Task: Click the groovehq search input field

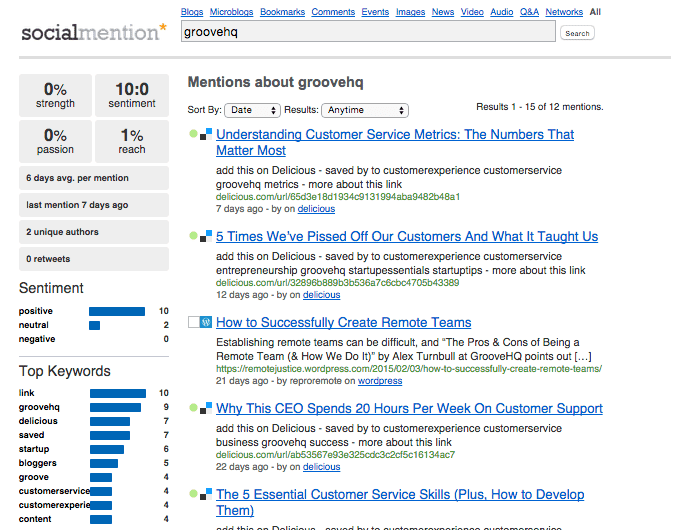Action: 367,32
